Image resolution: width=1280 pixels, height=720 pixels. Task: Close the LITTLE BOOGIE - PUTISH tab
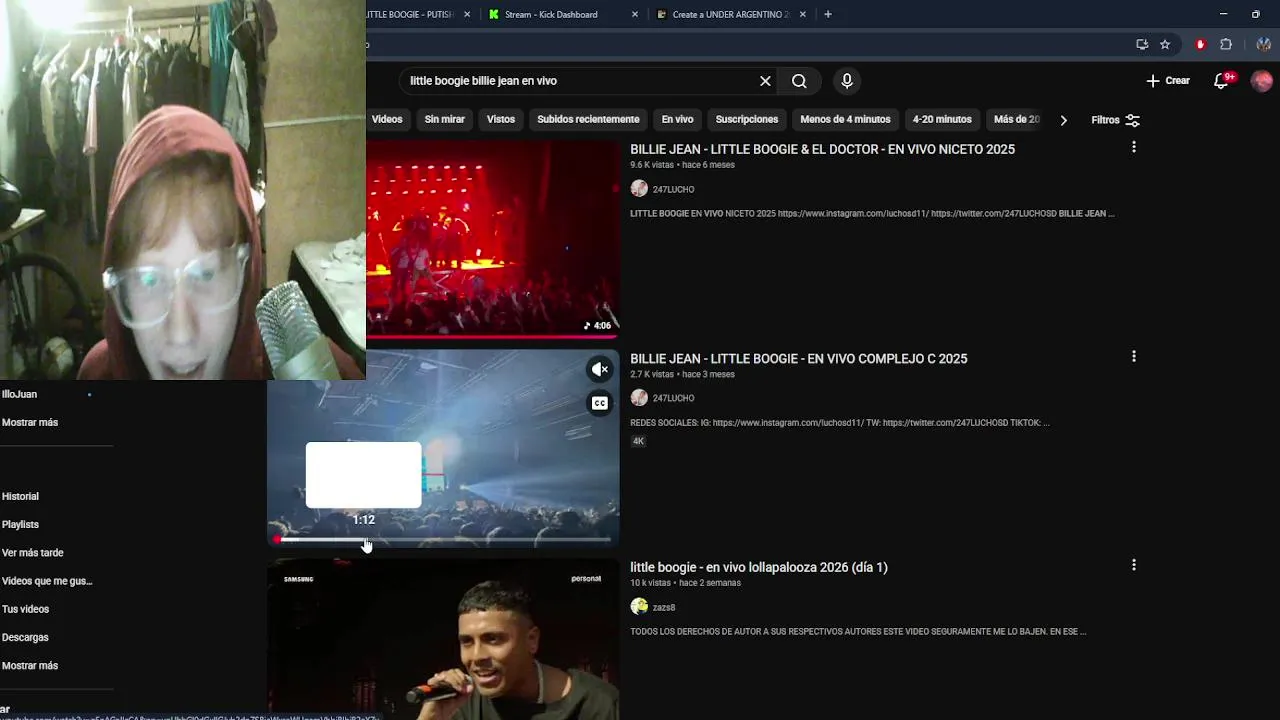[467, 14]
